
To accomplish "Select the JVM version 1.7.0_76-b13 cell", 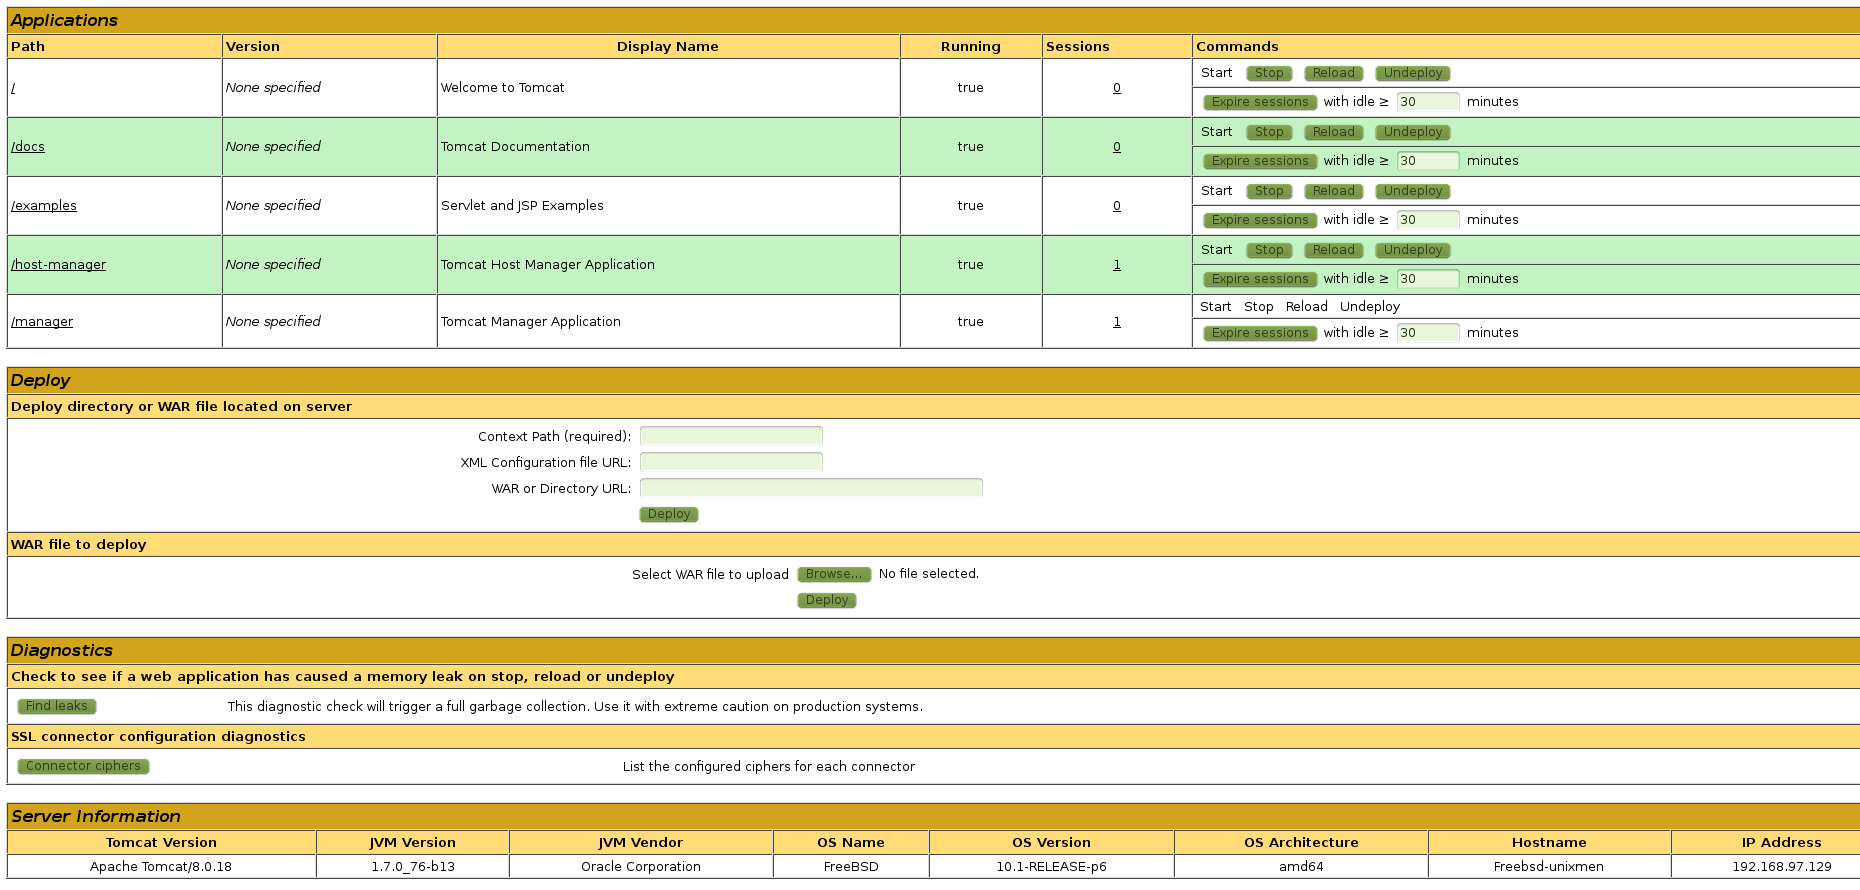I will 413,867.
